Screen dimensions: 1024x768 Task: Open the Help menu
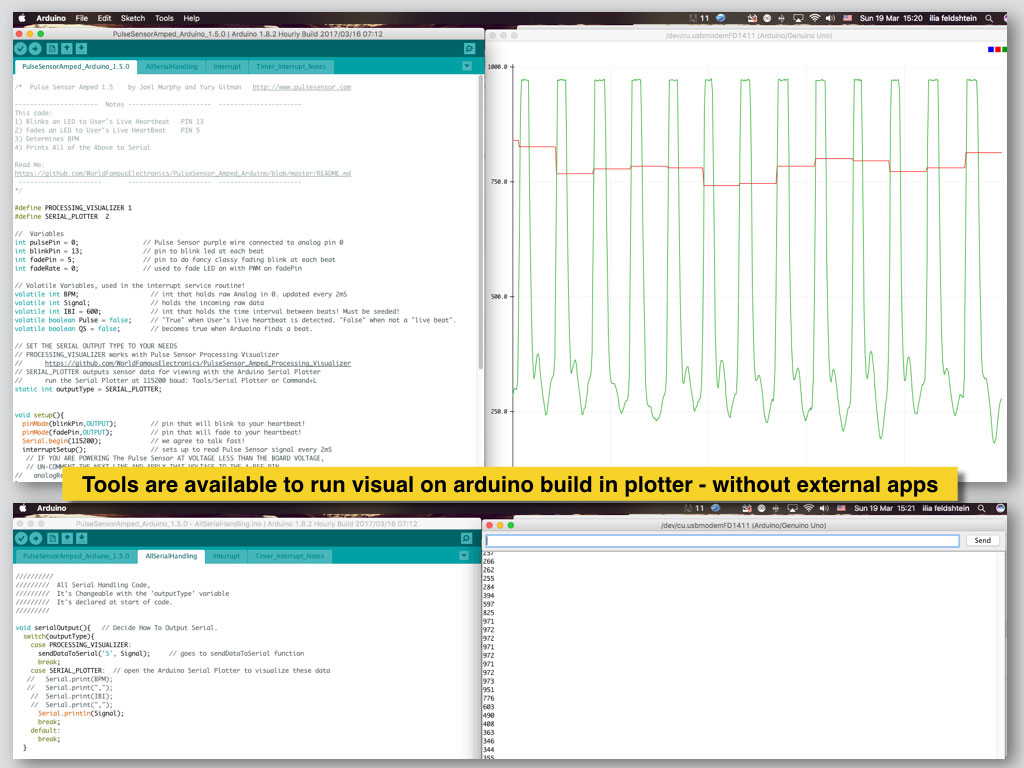[191, 18]
